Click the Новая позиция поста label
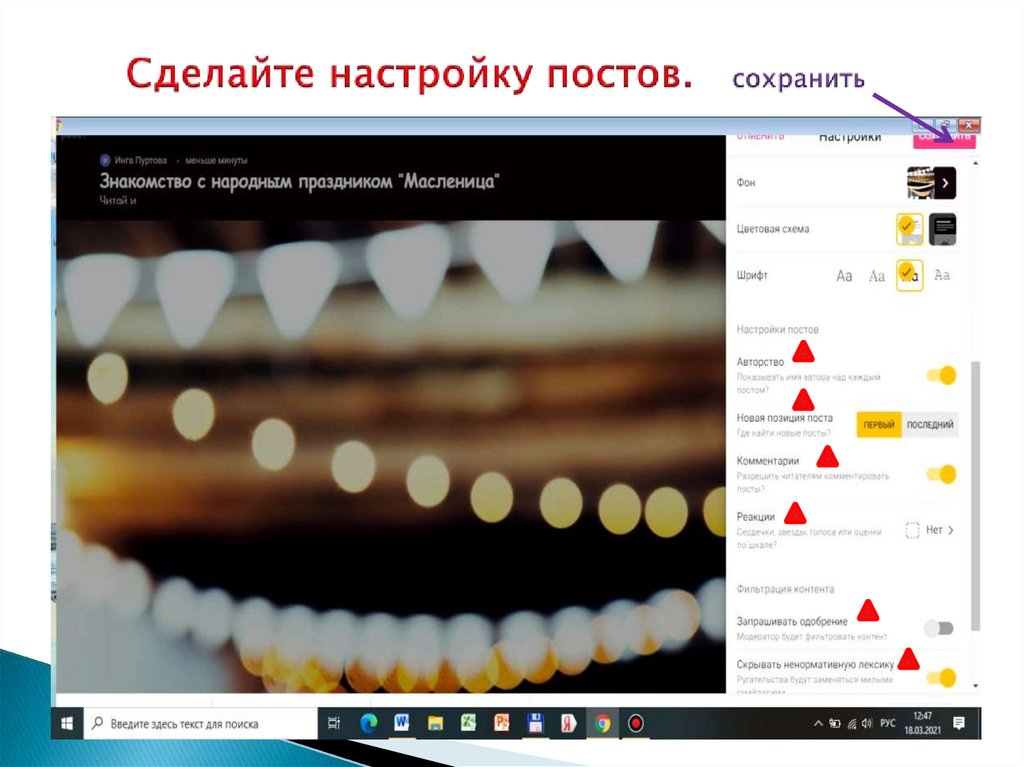 pyautogui.click(x=784, y=418)
